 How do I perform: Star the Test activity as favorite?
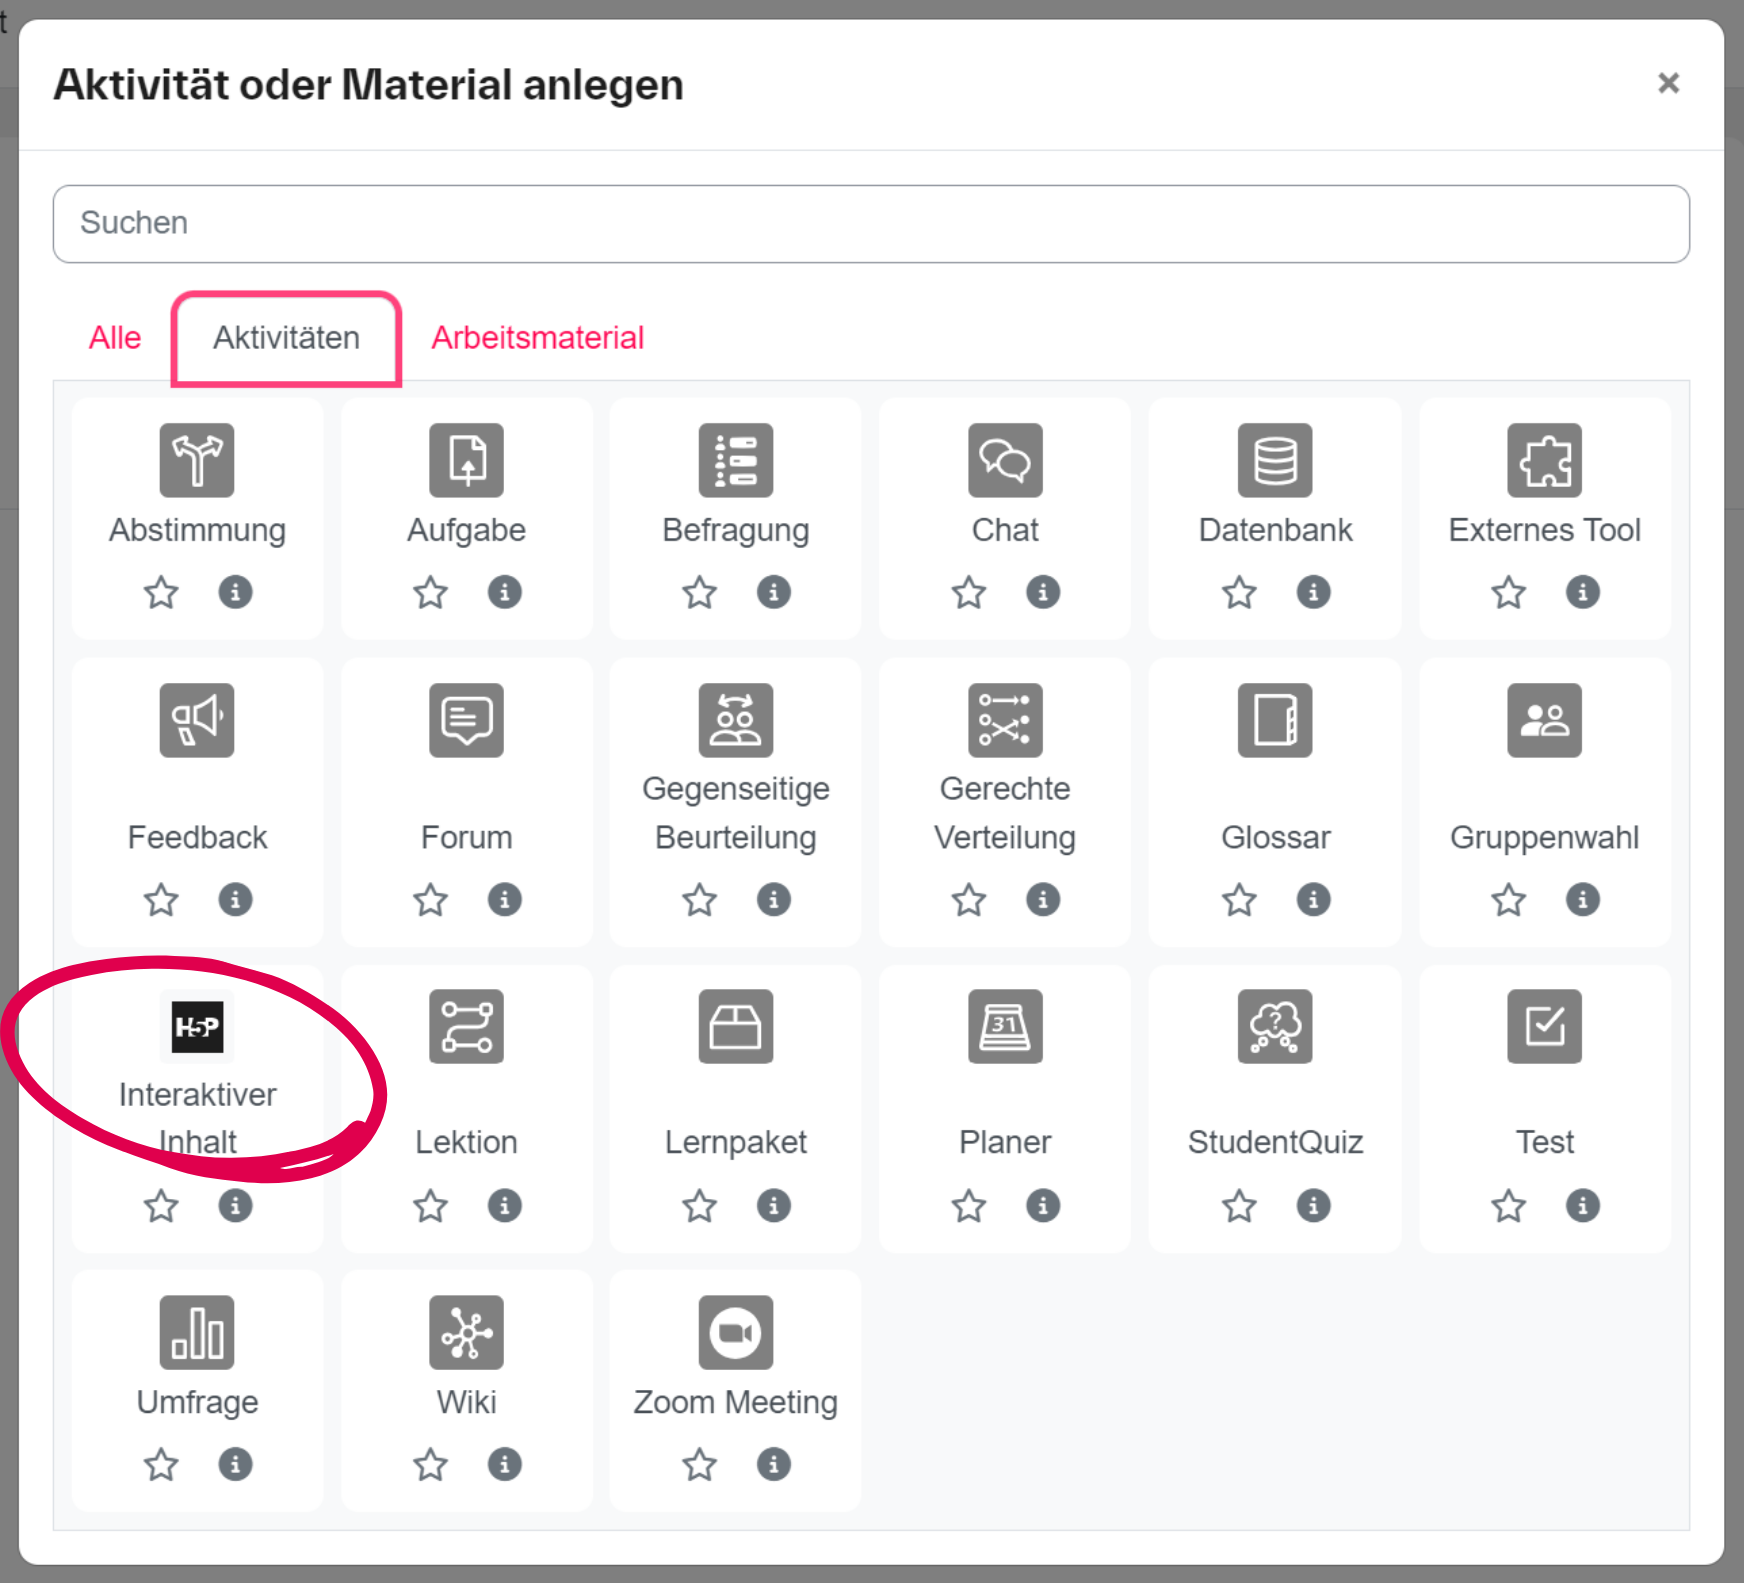click(1508, 1206)
